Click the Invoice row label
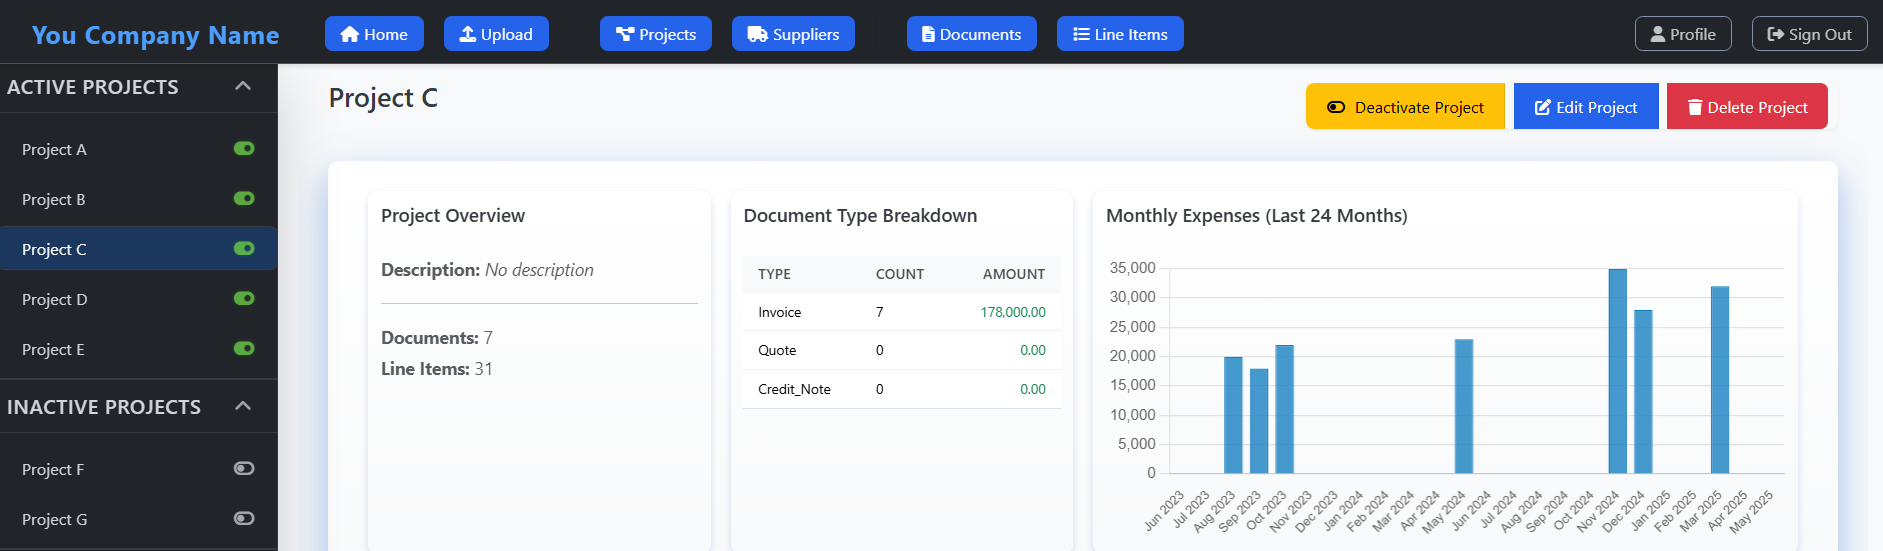This screenshot has width=1883, height=551. click(779, 312)
